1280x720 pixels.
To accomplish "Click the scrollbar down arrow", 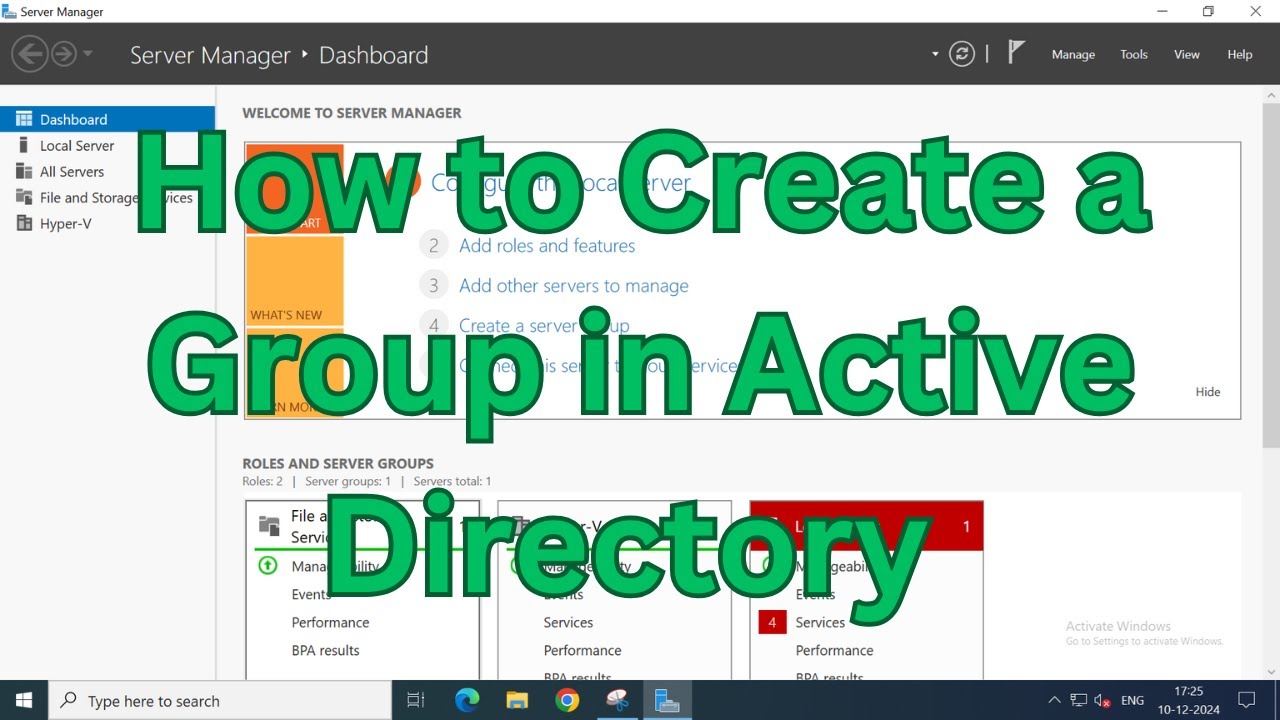I will click(1271, 672).
